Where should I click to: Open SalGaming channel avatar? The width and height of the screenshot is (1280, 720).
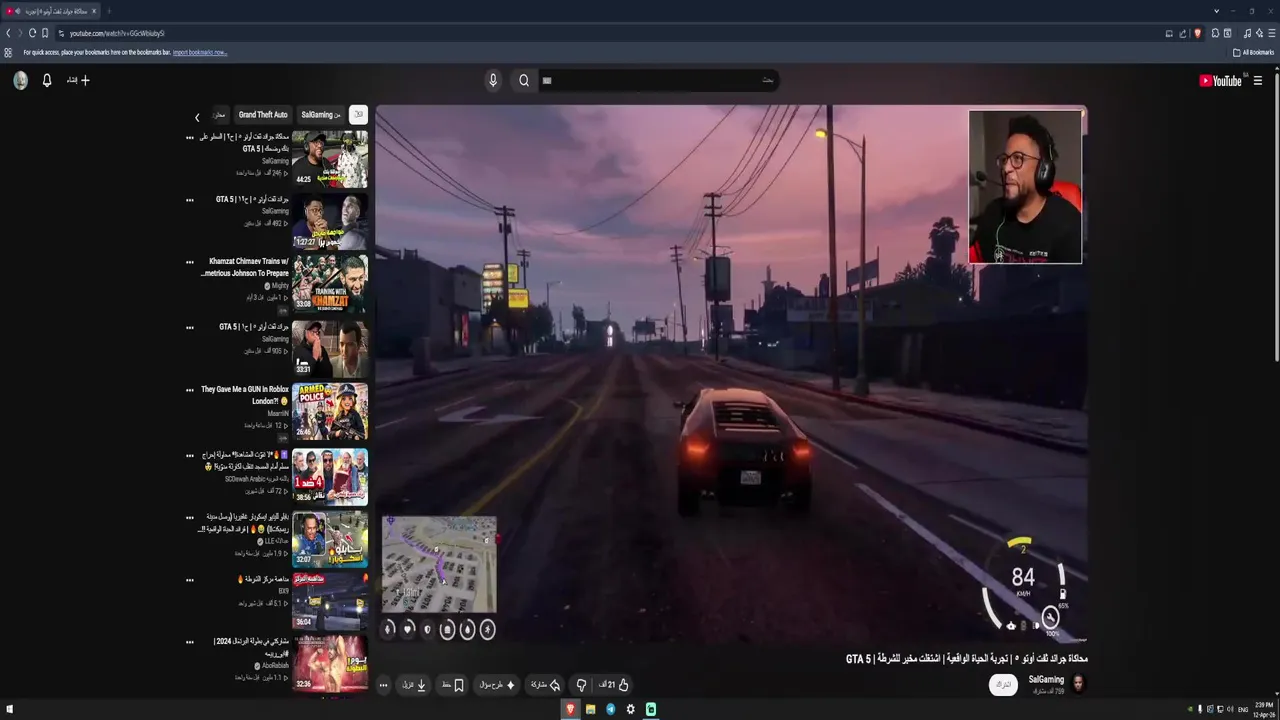tap(1078, 684)
